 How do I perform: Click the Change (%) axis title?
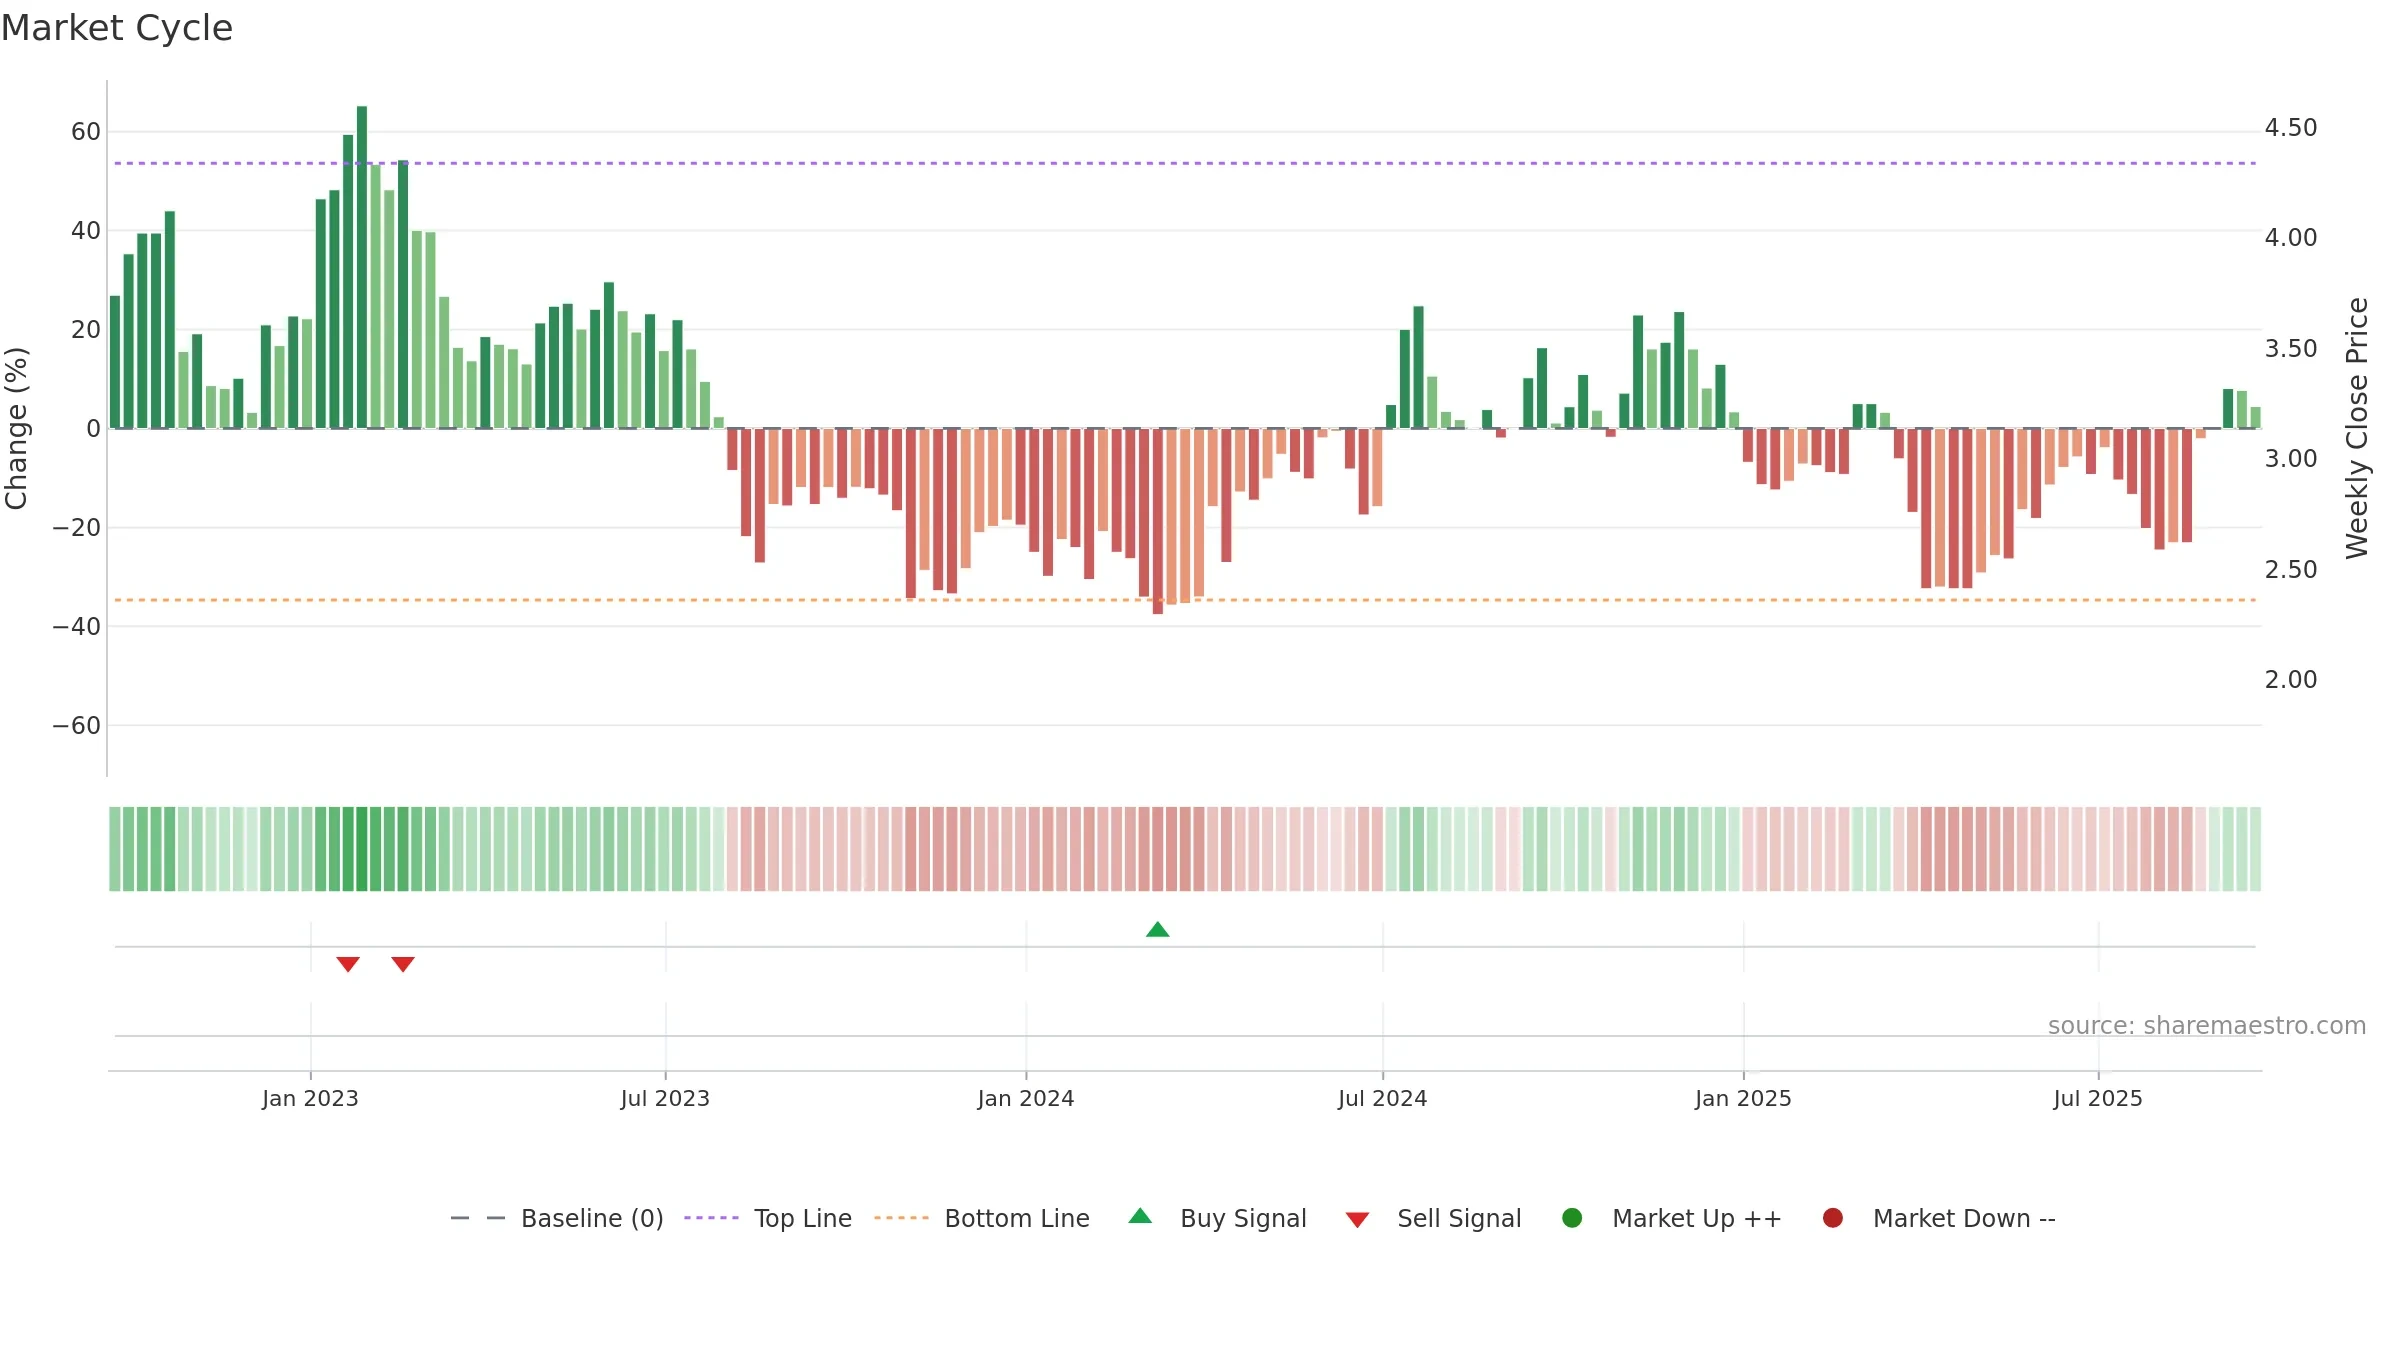click(x=17, y=428)
